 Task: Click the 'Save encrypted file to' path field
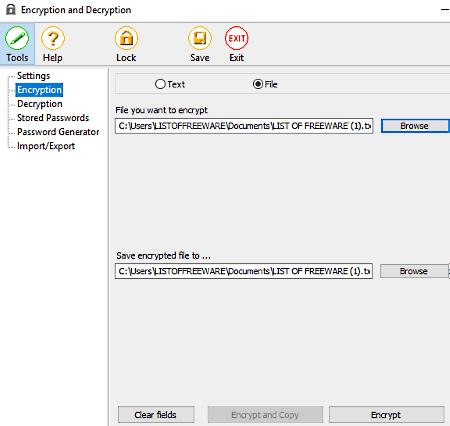click(244, 271)
